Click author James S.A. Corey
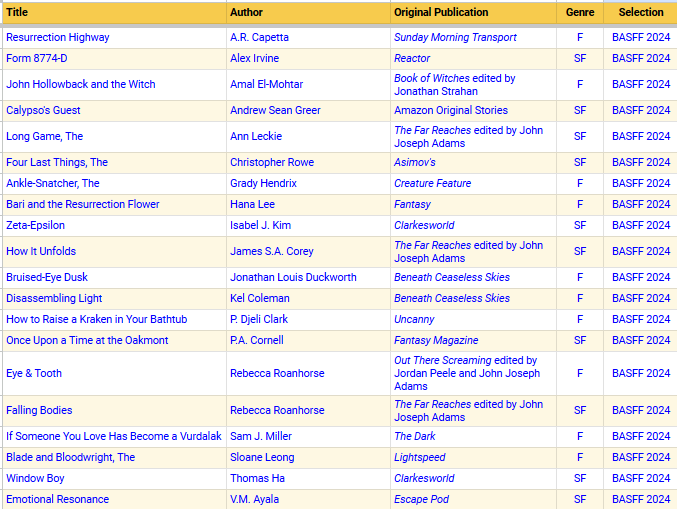Image resolution: width=677 pixels, height=509 pixels. click(272, 251)
